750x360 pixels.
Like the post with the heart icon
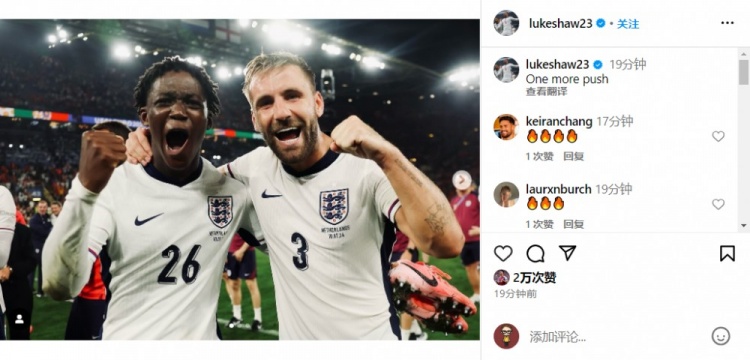[503, 253]
